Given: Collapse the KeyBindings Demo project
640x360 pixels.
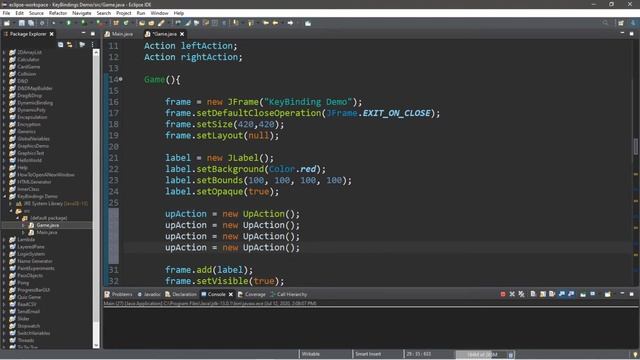Looking at the screenshot, I should 4,196.
